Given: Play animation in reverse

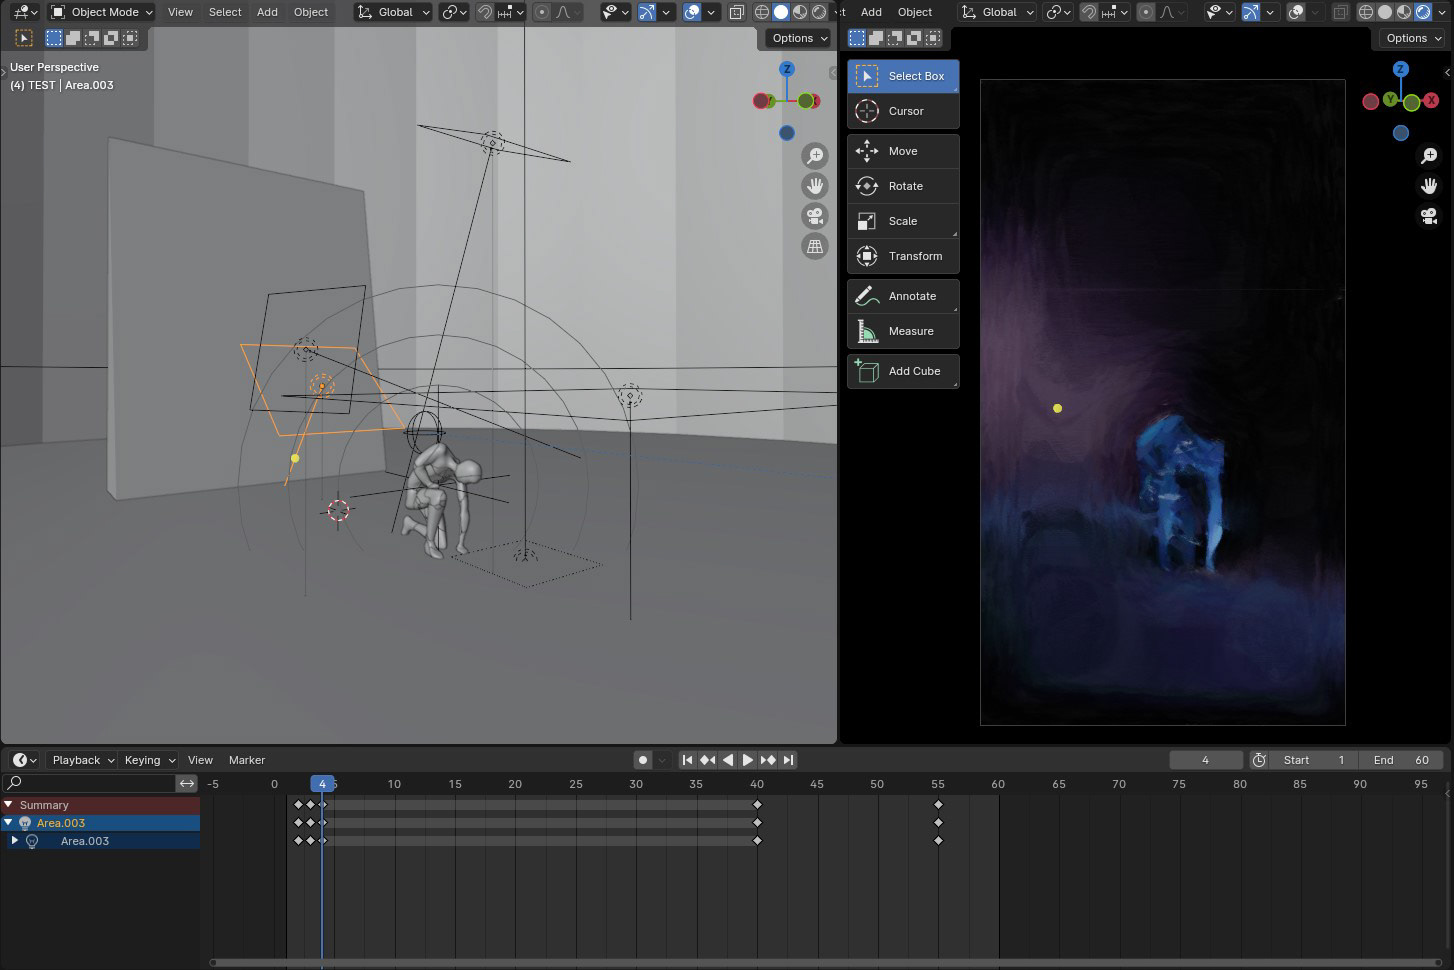Looking at the screenshot, I should coord(728,760).
